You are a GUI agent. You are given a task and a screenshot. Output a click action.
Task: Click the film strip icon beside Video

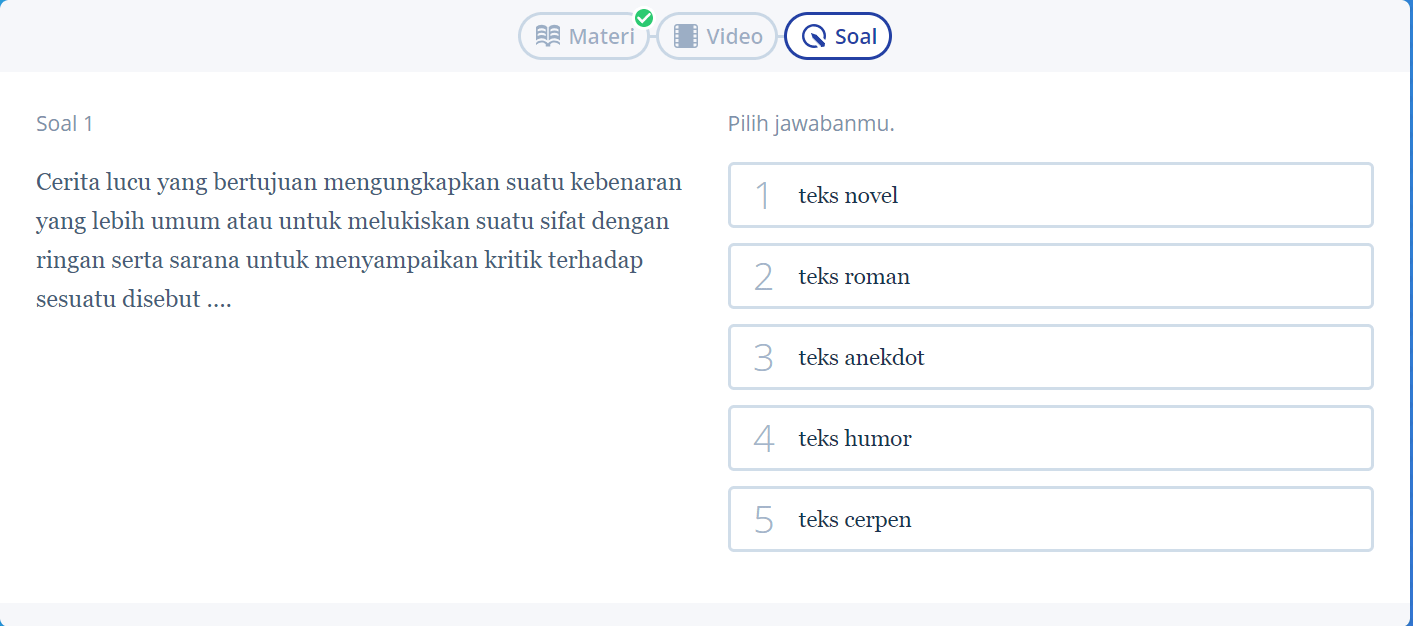686,37
